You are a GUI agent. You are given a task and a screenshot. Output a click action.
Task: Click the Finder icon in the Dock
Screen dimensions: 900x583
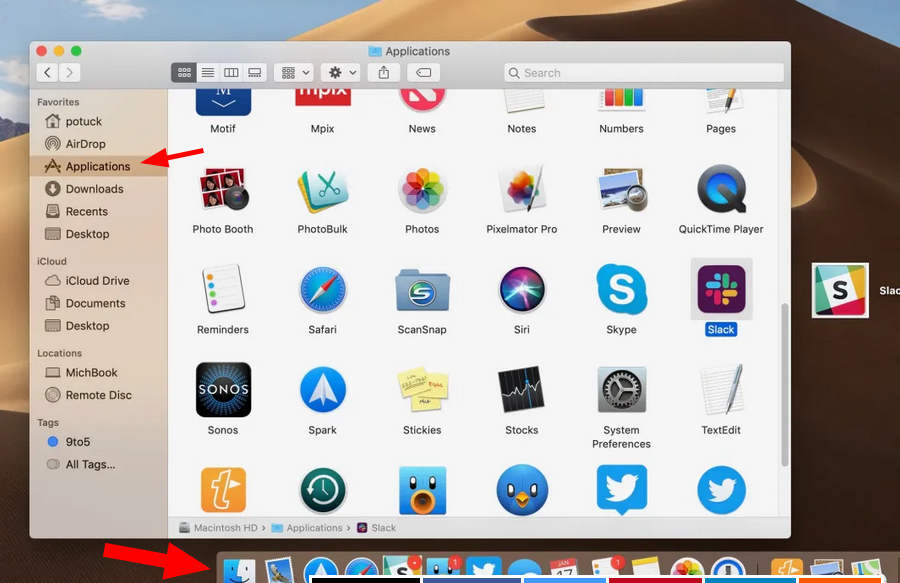pyautogui.click(x=240, y=571)
